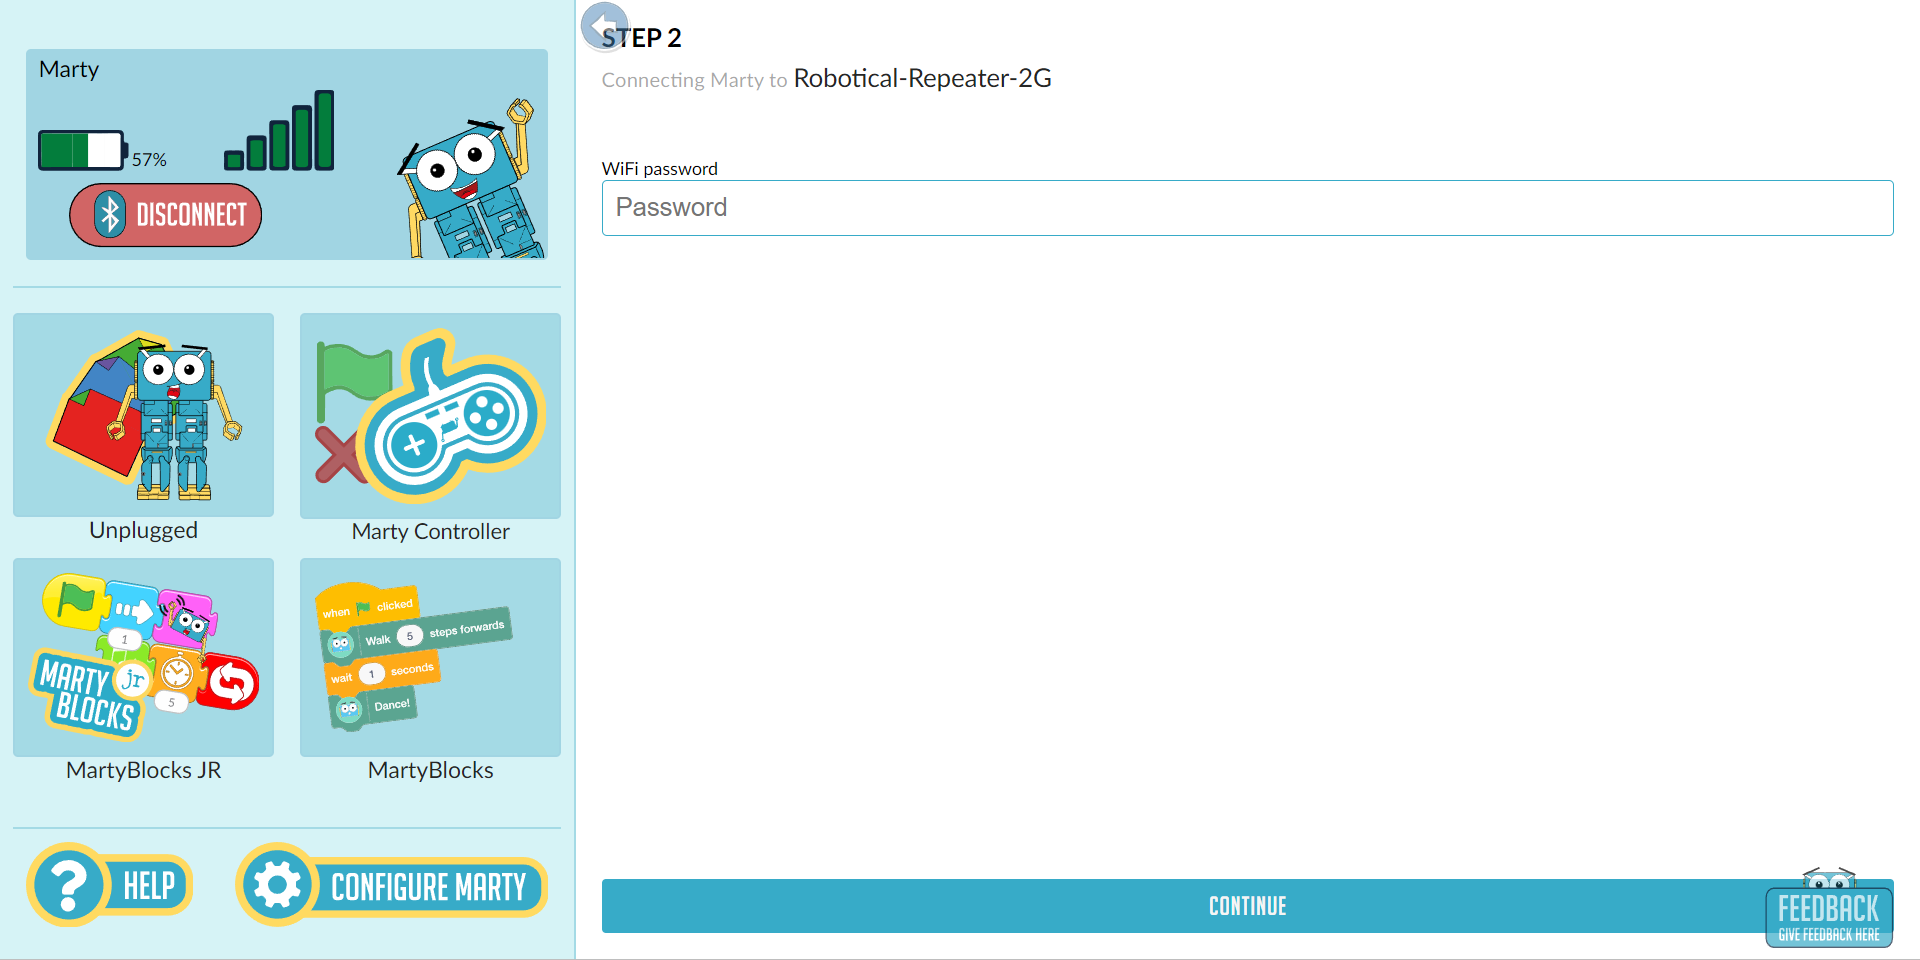
Task: Click the Marty Controller label text
Action: pos(430,532)
